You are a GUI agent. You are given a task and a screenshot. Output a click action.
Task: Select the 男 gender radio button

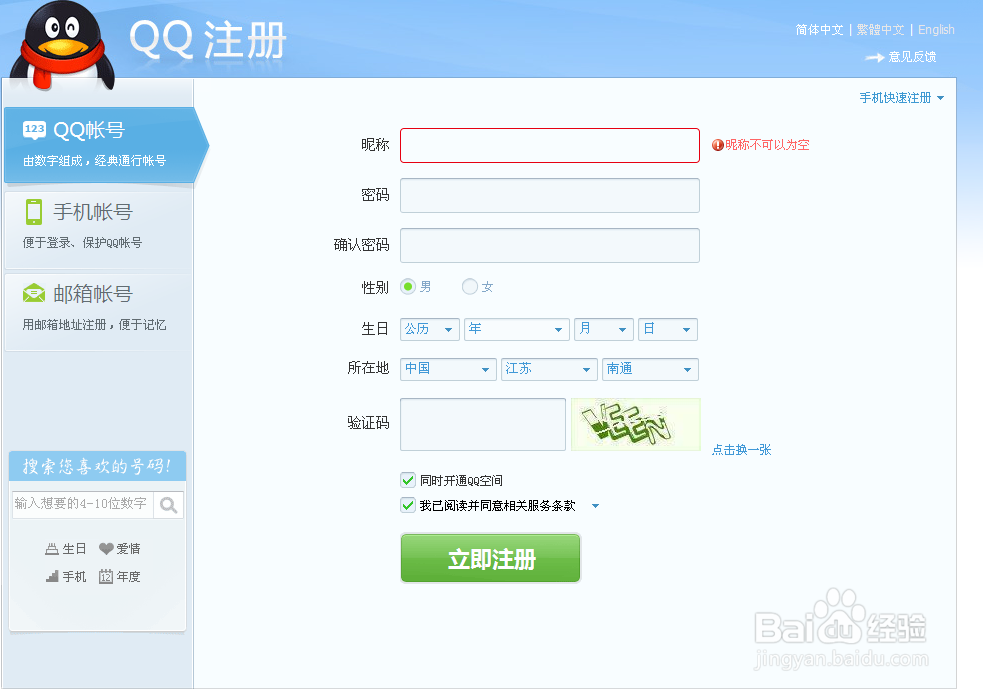[408, 287]
